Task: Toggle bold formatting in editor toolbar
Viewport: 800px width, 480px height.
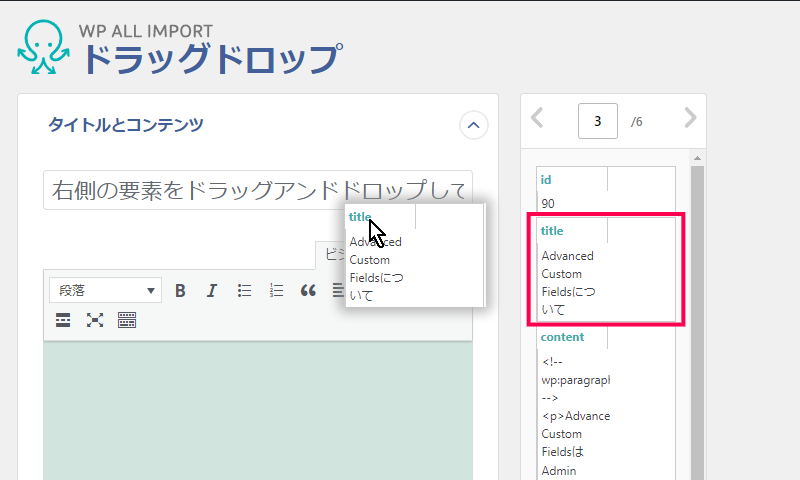Action: coord(180,291)
